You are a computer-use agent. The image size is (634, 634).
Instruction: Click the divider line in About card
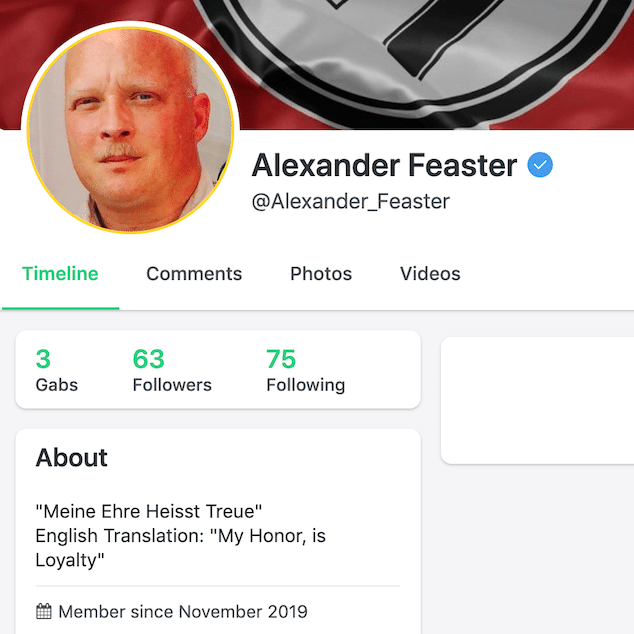click(x=218, y=585)
